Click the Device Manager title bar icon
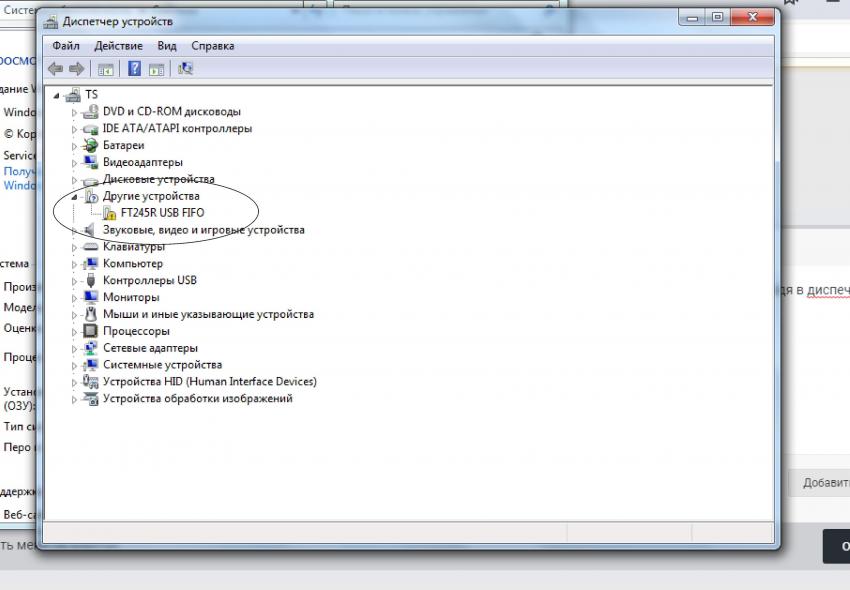Viewport: 850px width, 590px height. click(51, 21)
